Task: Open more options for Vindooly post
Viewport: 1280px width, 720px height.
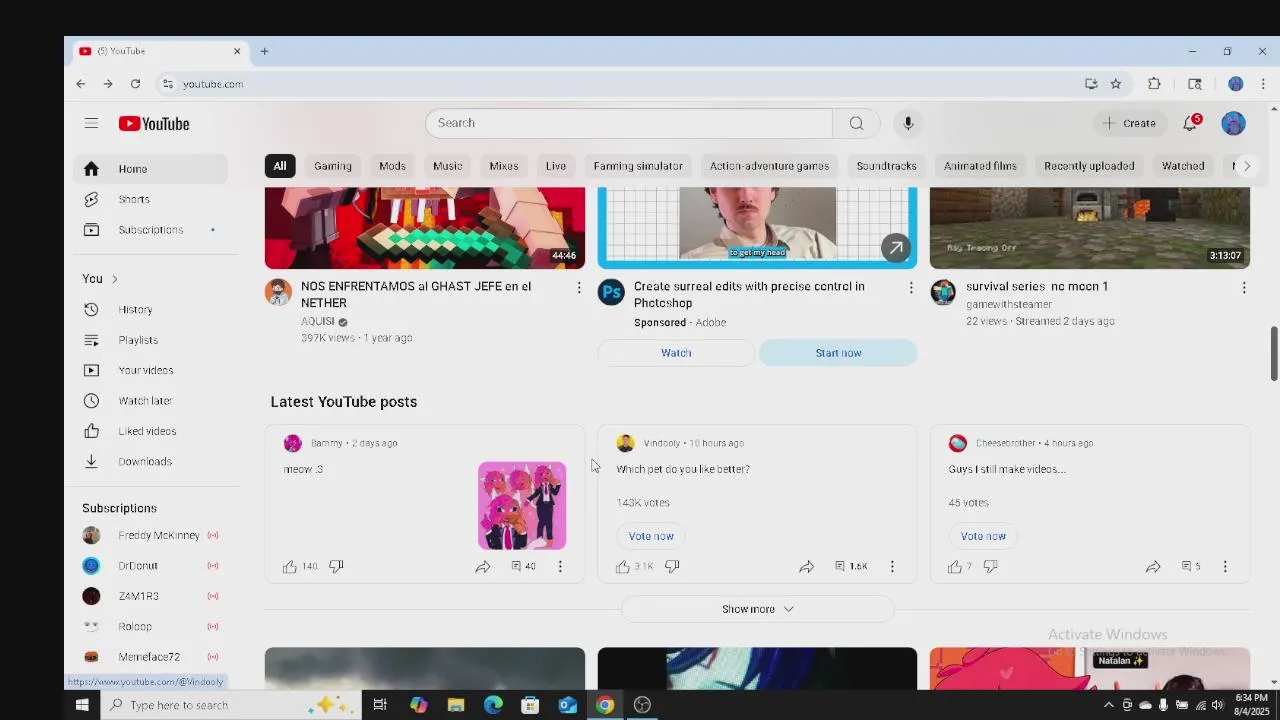Action: (892, 567)
